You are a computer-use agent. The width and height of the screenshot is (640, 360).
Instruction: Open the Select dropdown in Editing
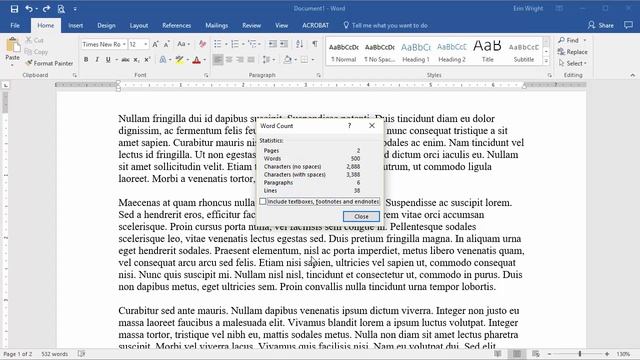573,63
